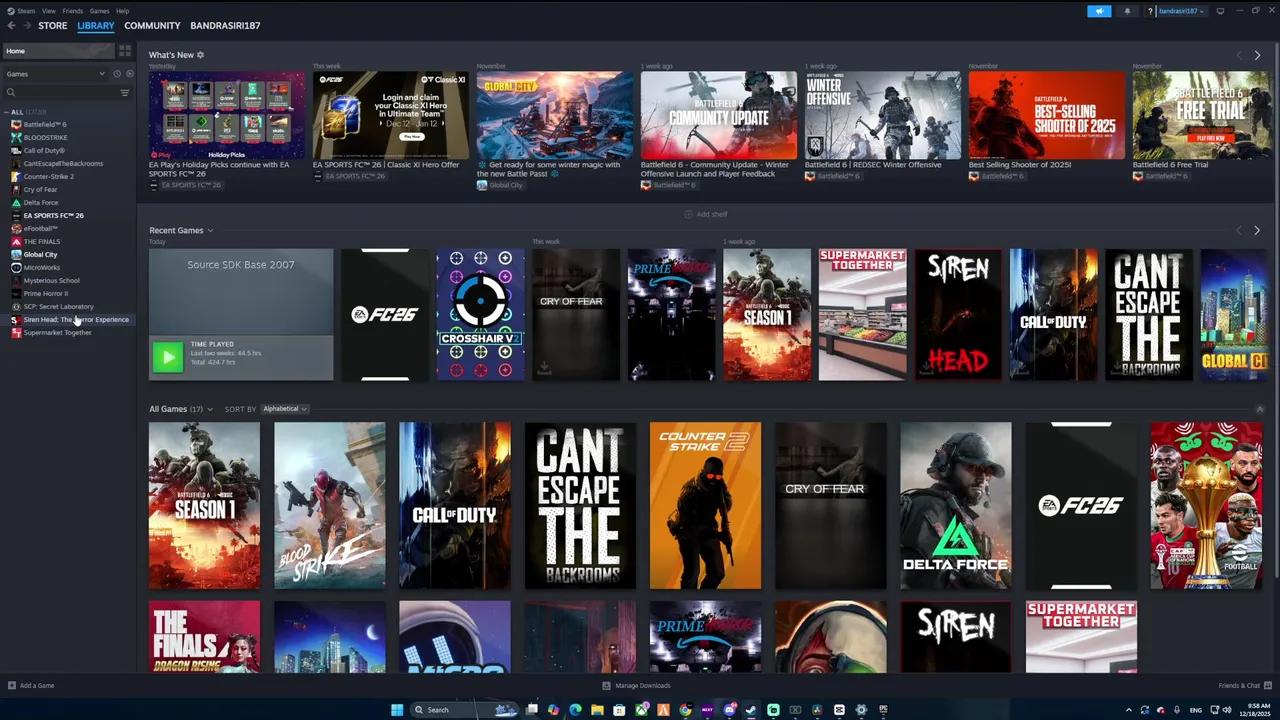Screen dimensions: 1280x720
Task: Switch library to grid collections view icon
Action: tap(125, 51)
